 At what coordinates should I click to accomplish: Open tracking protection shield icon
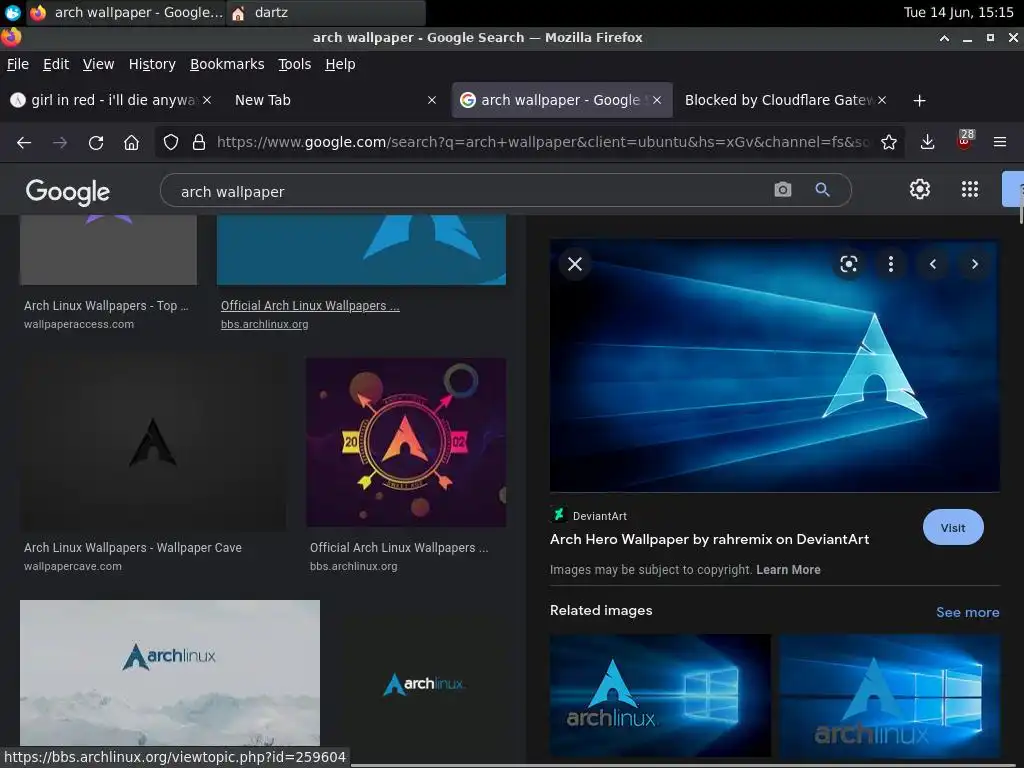click(x=170, y=142)
